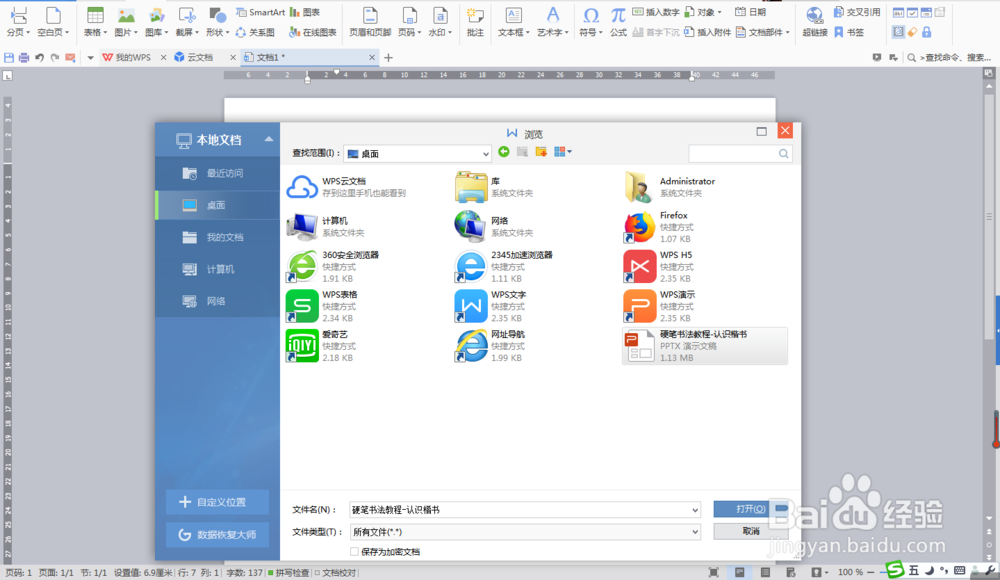Go to 计算机 in the left sidebar
1000x580 pixels.
tap(217, 269)
